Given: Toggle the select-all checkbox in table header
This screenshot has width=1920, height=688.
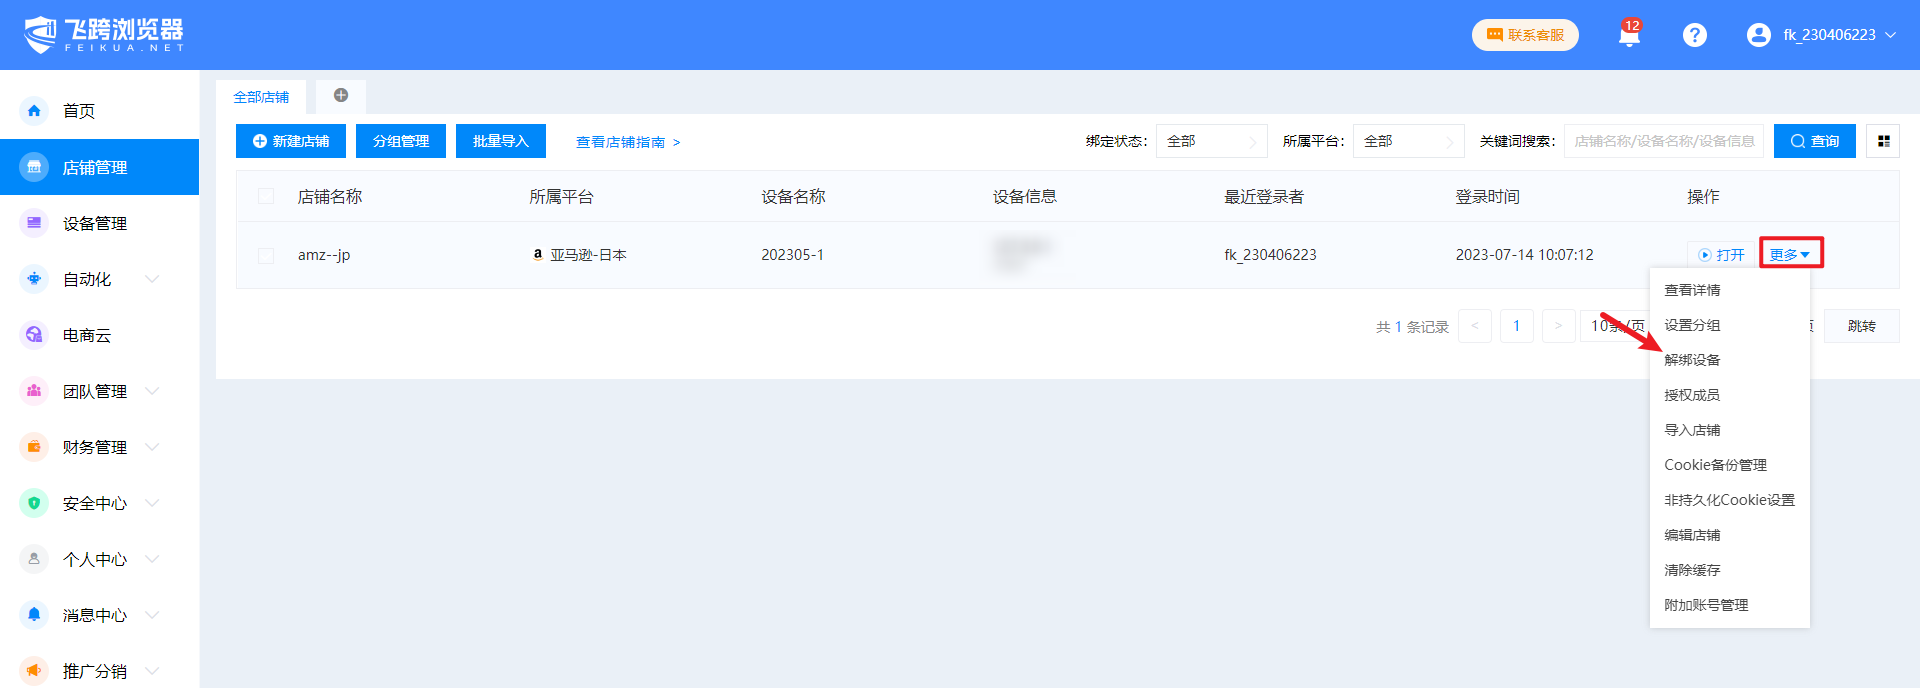Looking at the screenshot, I should point(266,196).
